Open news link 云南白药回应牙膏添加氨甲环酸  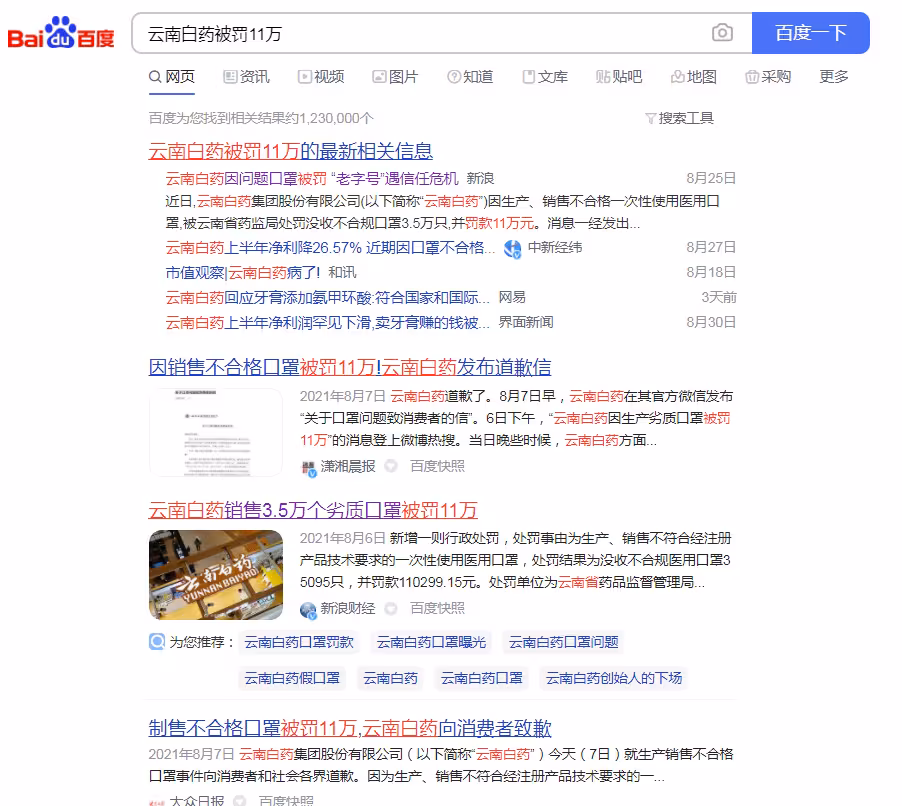pos(328,297)
